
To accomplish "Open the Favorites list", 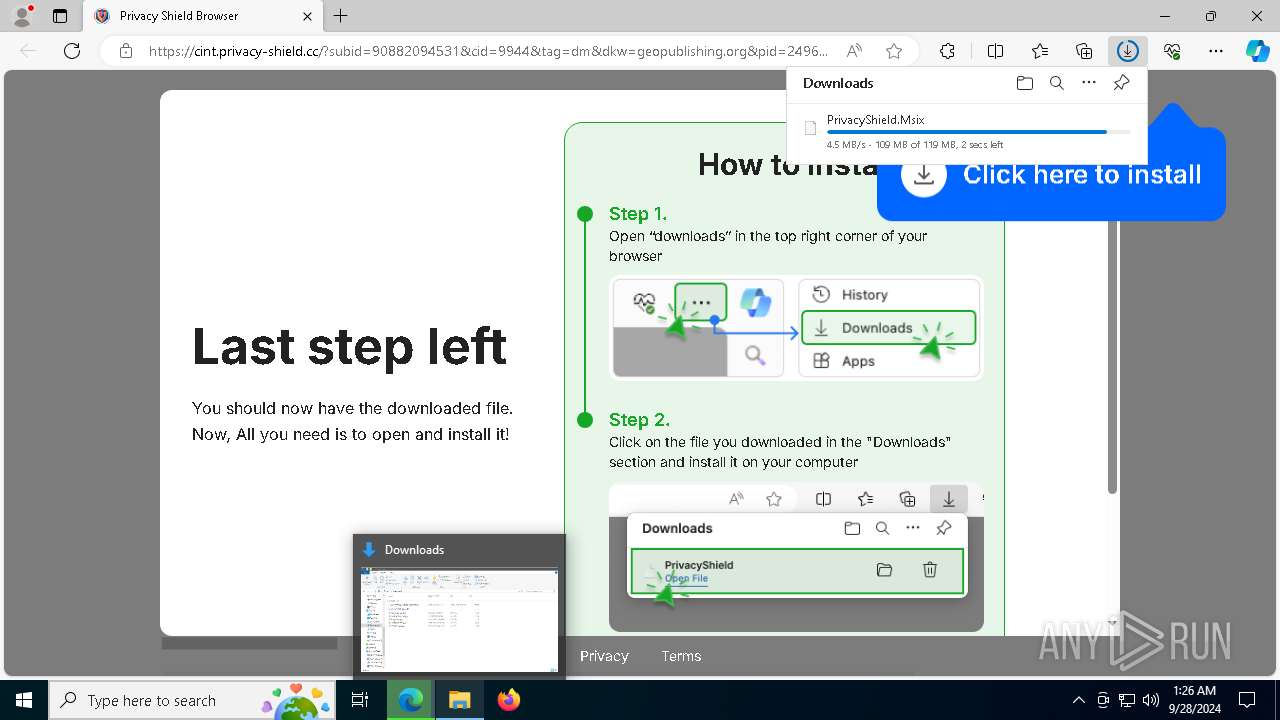I will 1040,51.
